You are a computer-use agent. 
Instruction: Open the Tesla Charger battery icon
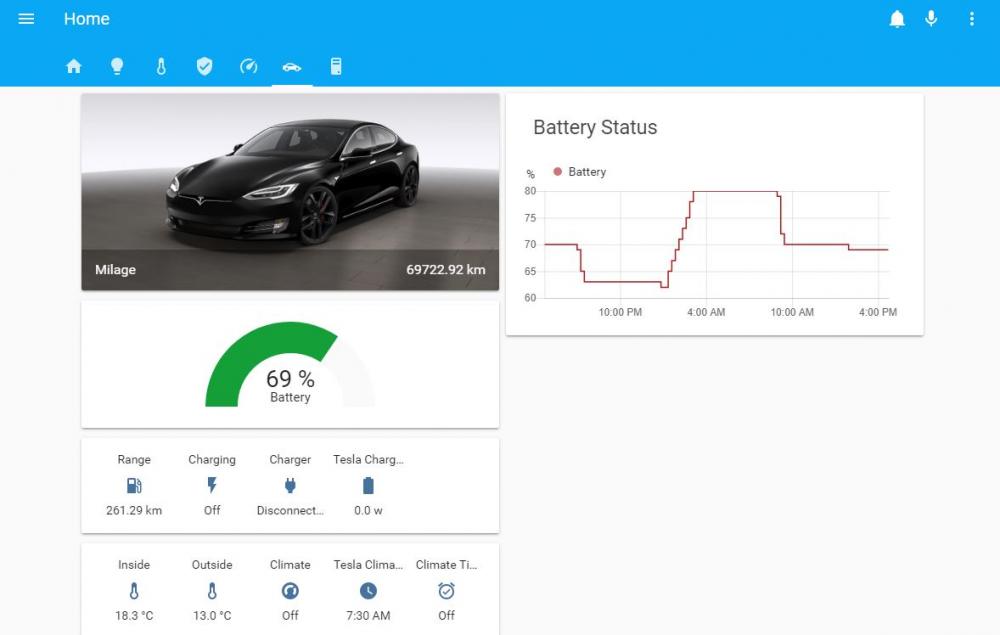(368, 486)
